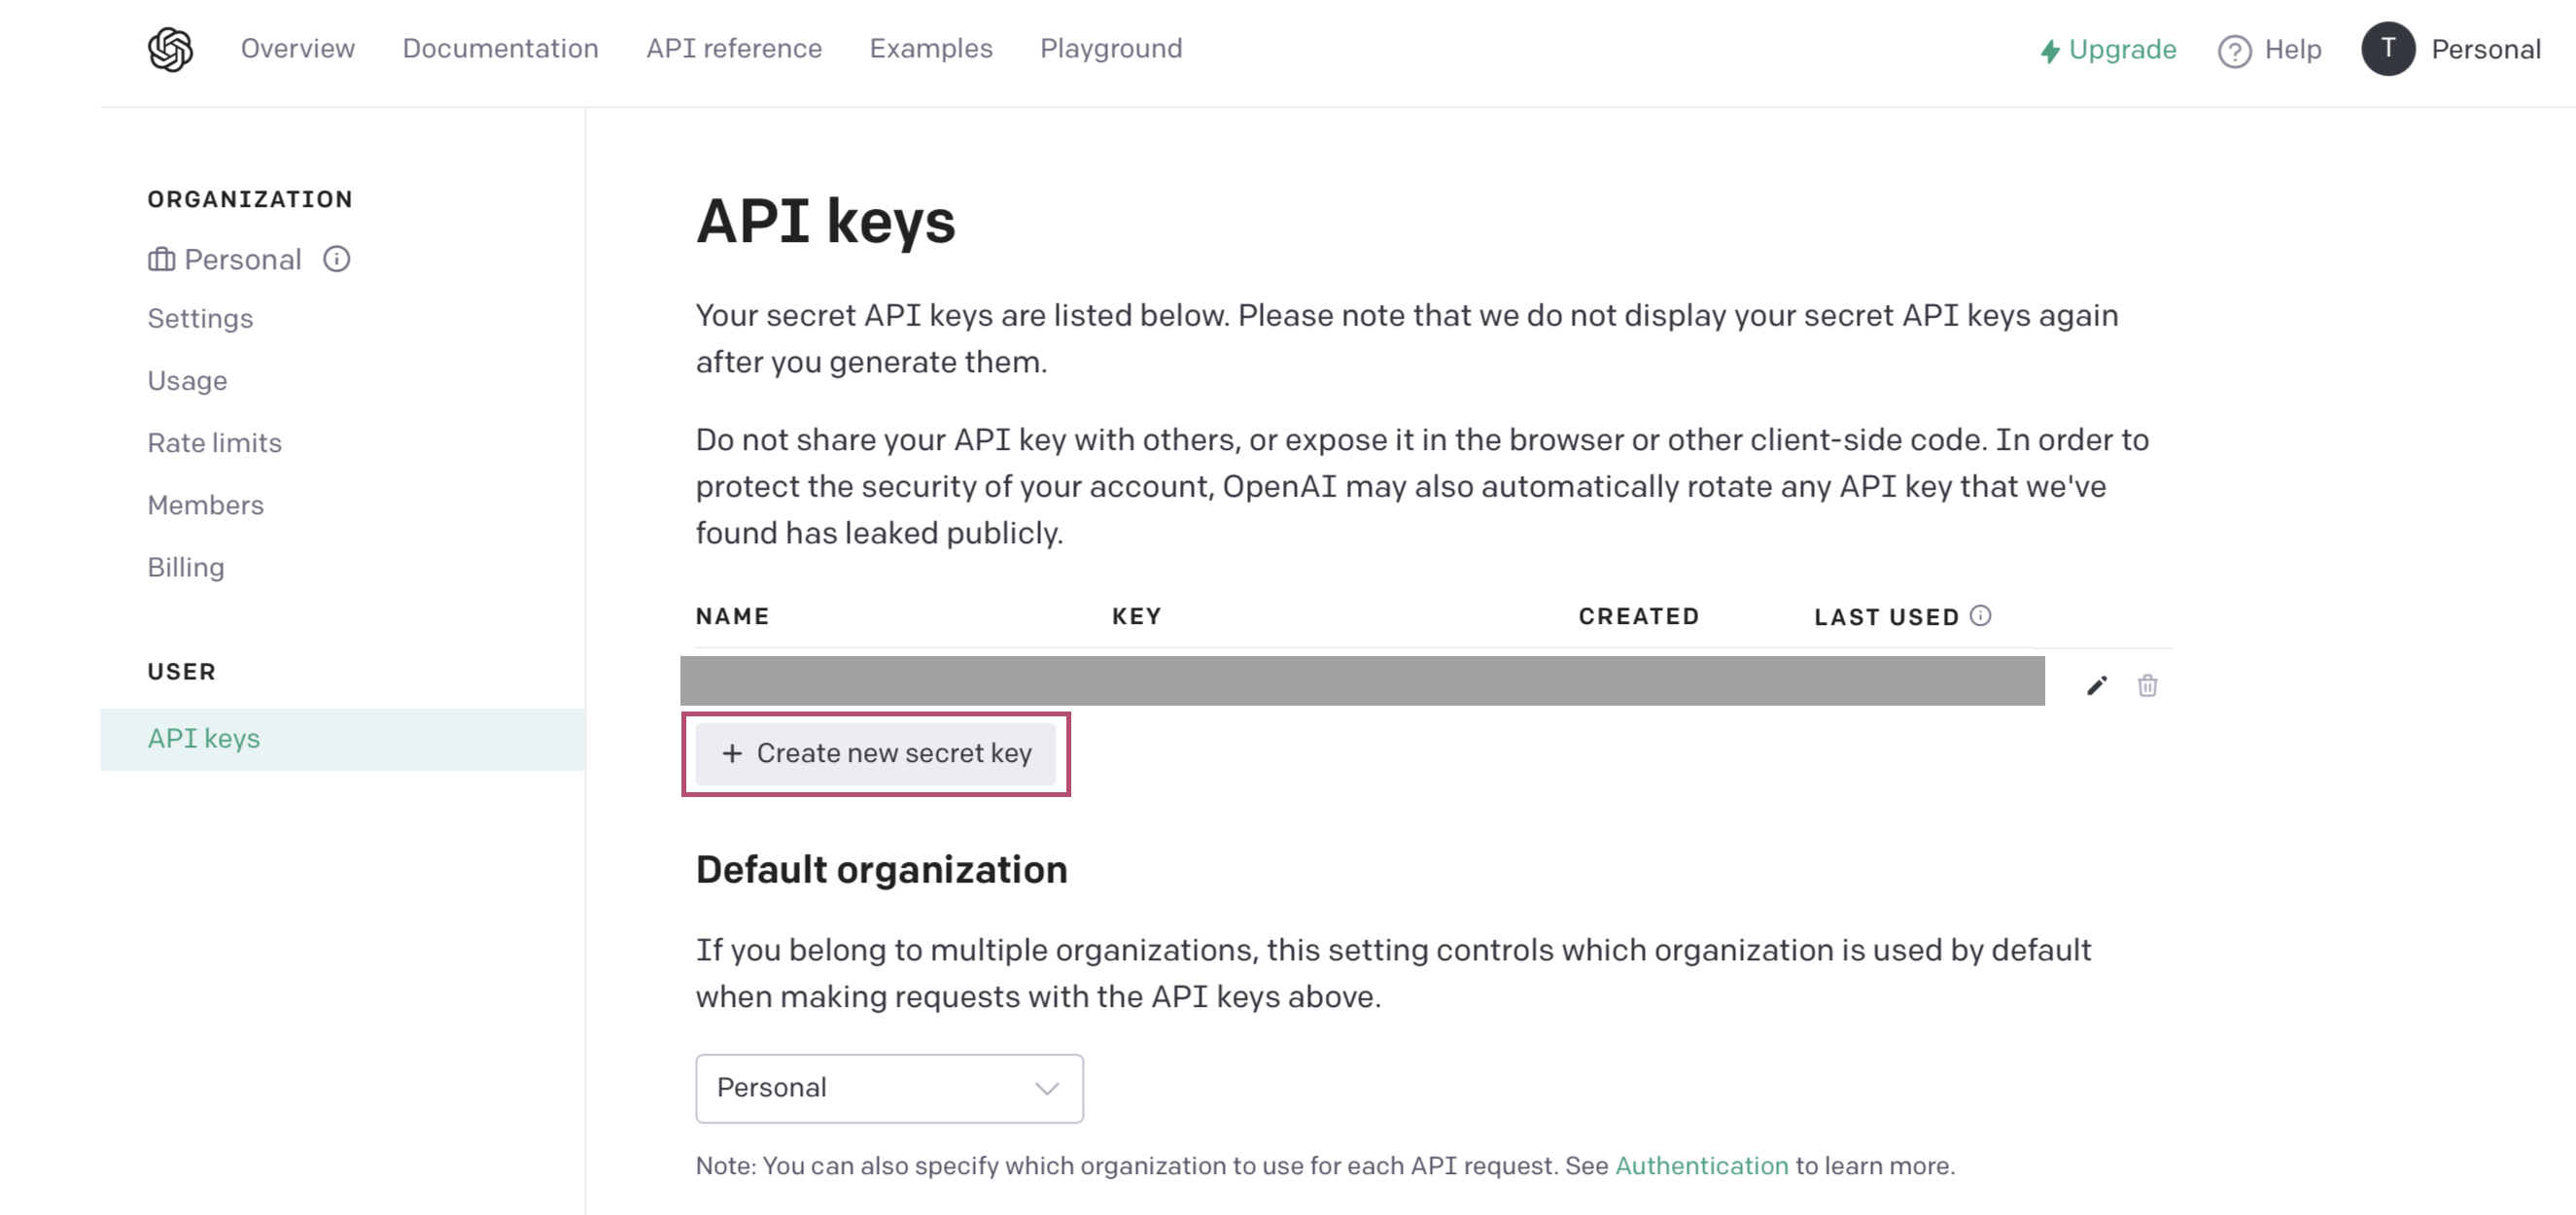Open the API reference page
The width and height of the screenshot is (2576, 1215).
pos(733,49)
